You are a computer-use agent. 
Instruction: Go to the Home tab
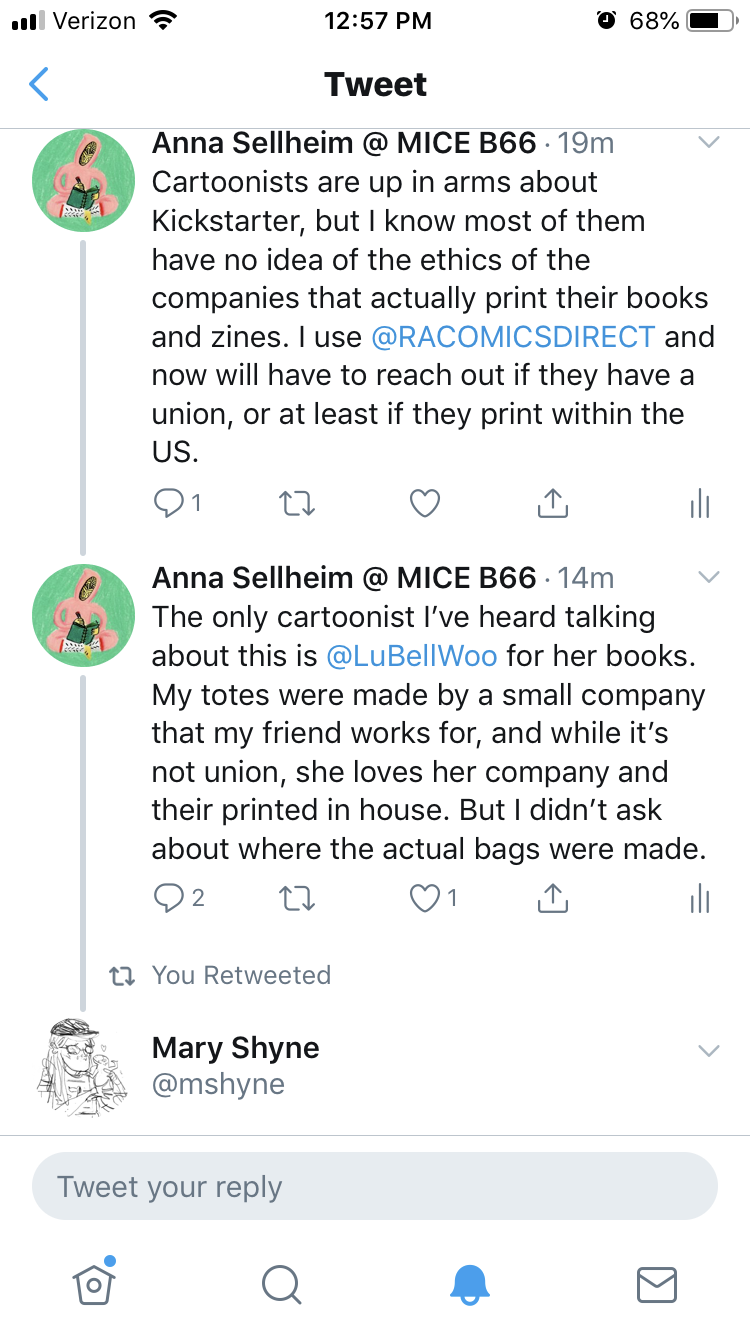[94, 1284]
